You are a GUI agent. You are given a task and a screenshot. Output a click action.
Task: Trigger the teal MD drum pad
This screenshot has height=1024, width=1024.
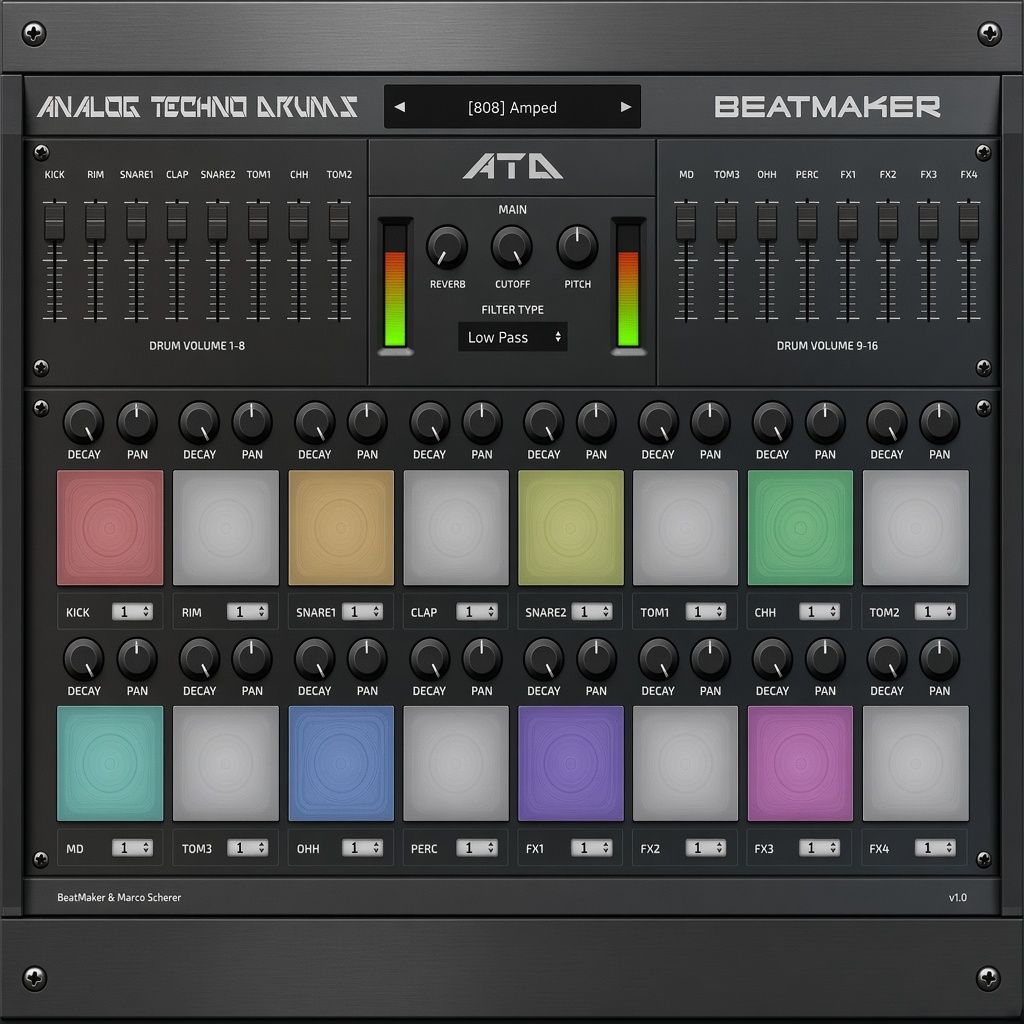pos(110,763)
